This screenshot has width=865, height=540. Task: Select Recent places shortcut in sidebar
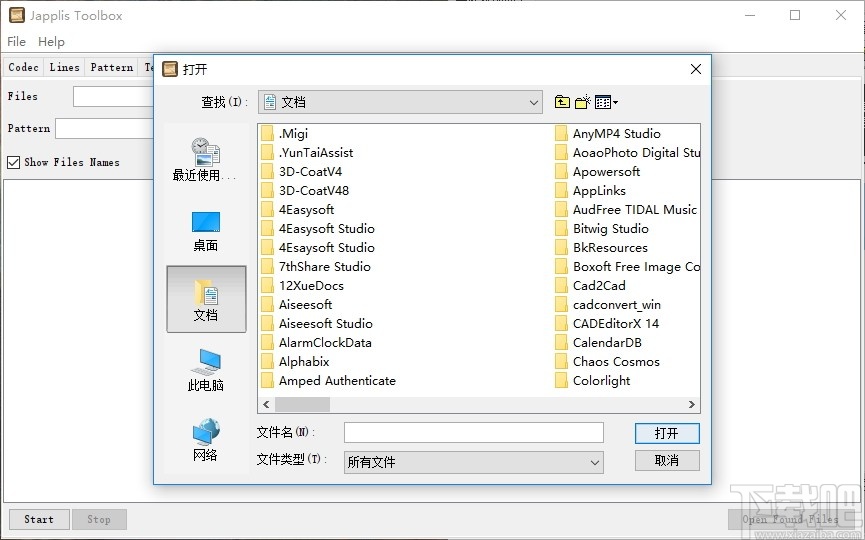(x=205, y=160)
